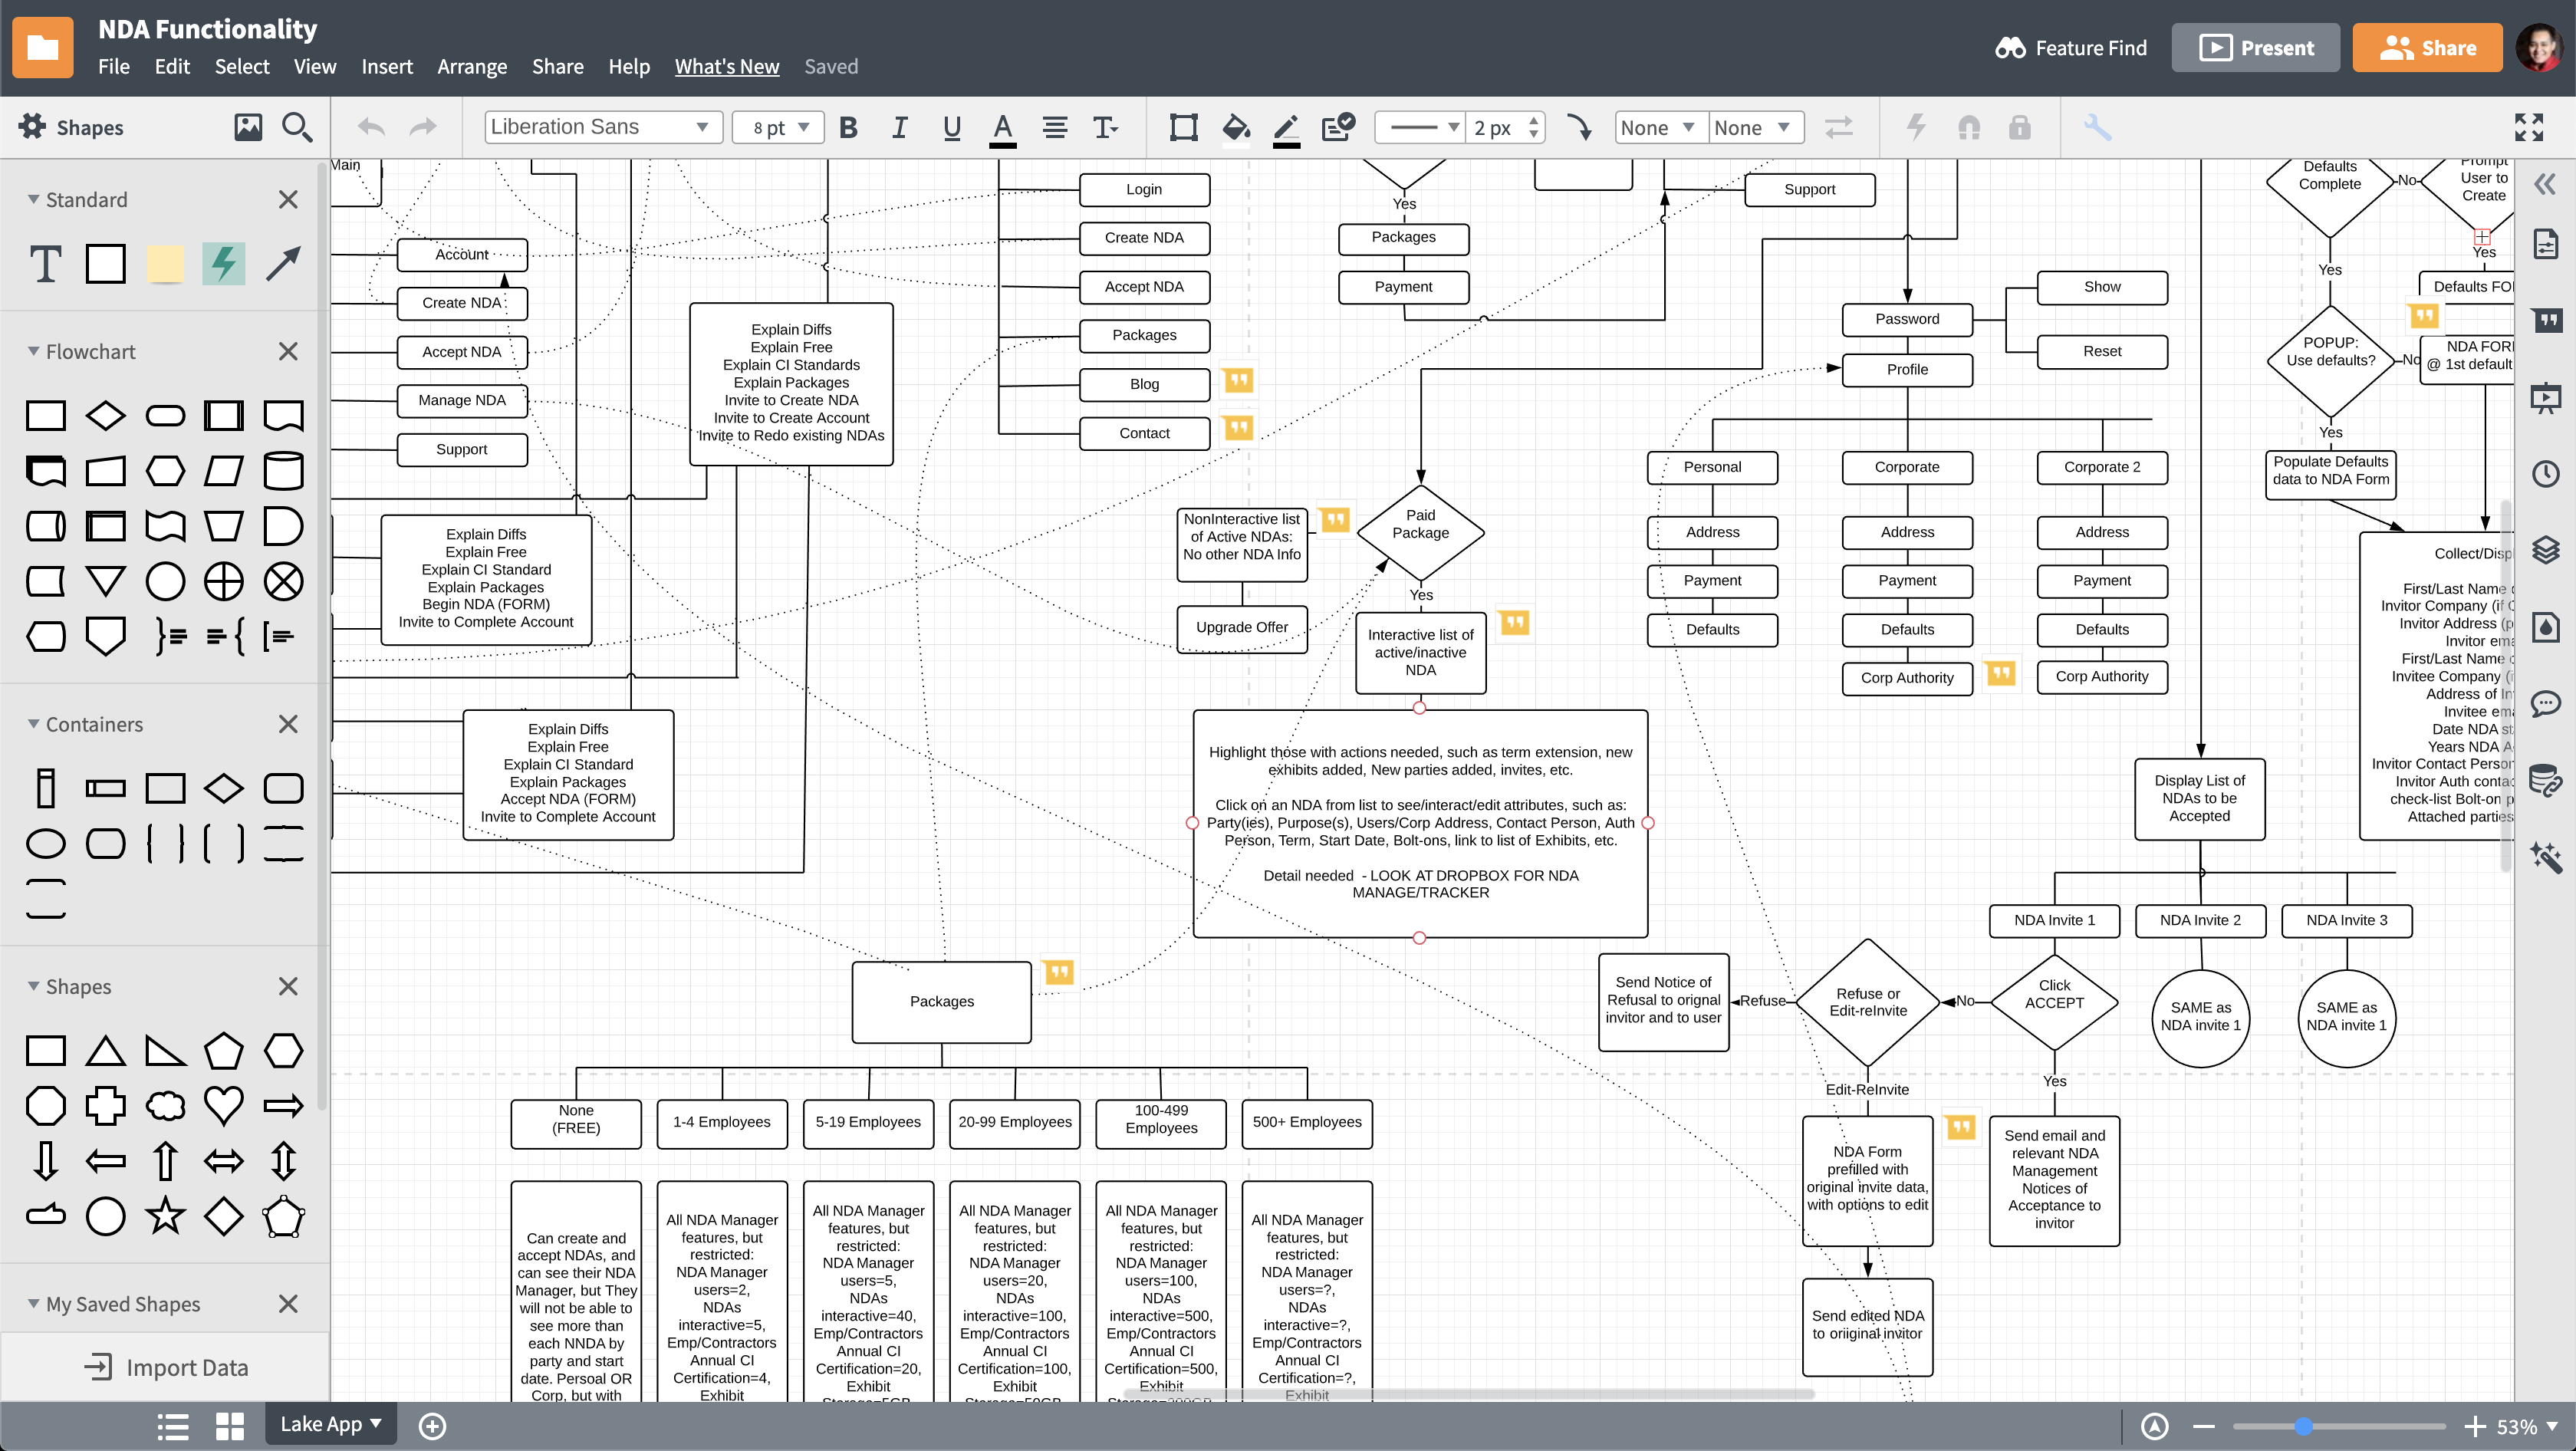
Task: Click the Present button
Action: point(2256,47)
